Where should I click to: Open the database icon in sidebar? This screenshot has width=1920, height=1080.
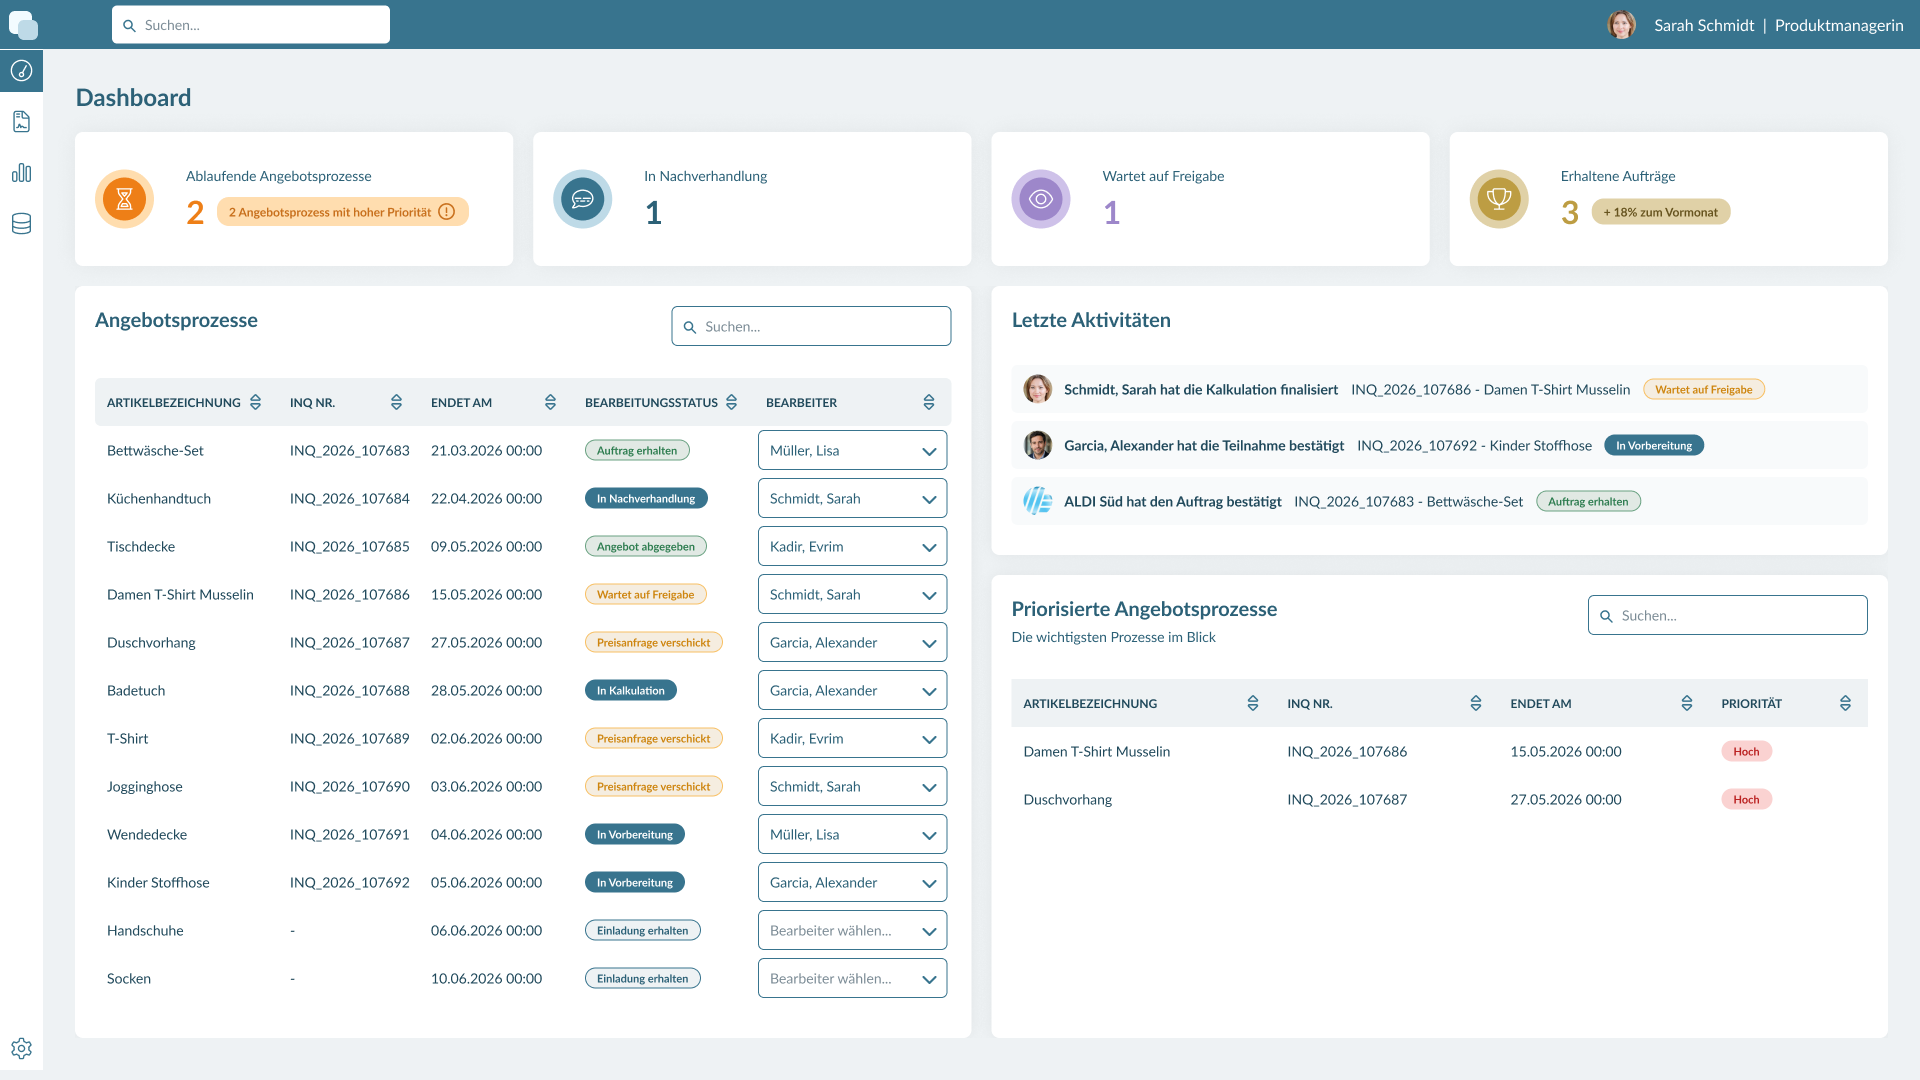[21, 224]
